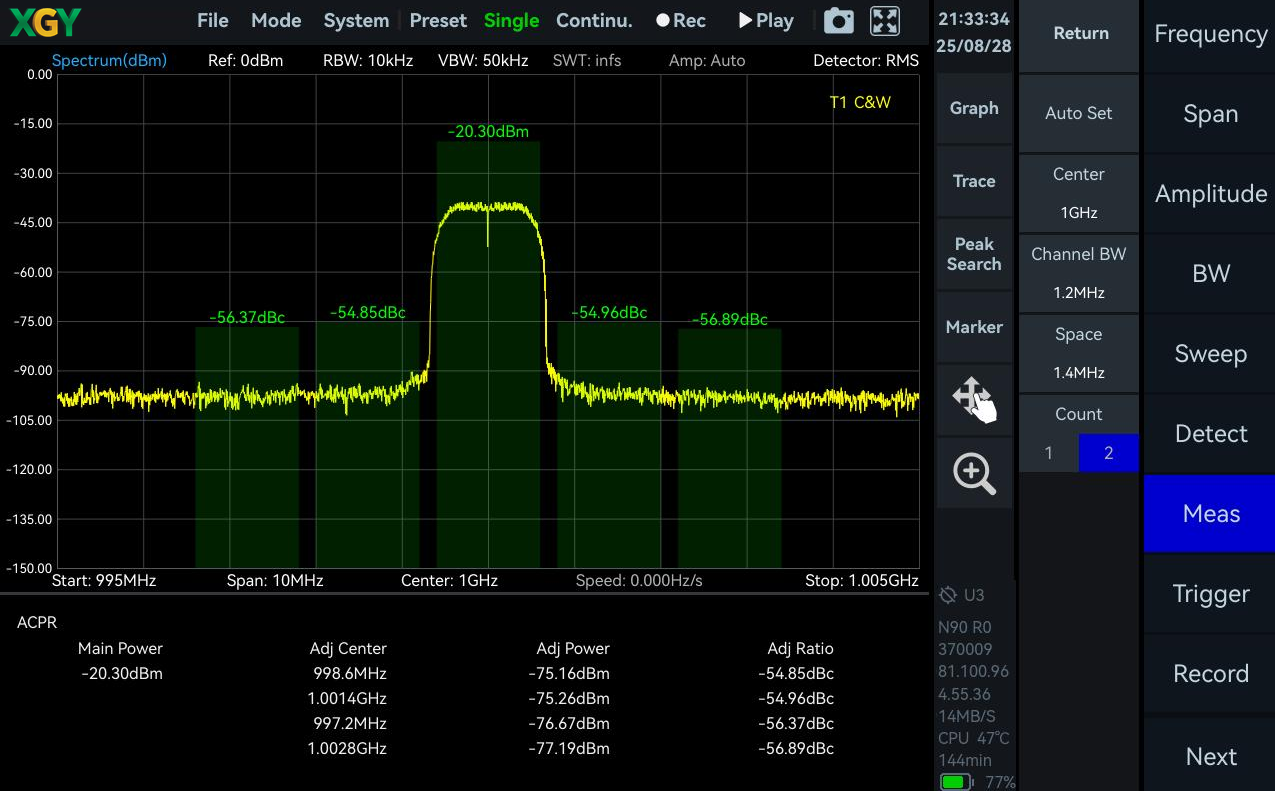Start recording with the Rec button
Image resolution: width=1275 pixels, height=791 pixels.
point(681,20)
